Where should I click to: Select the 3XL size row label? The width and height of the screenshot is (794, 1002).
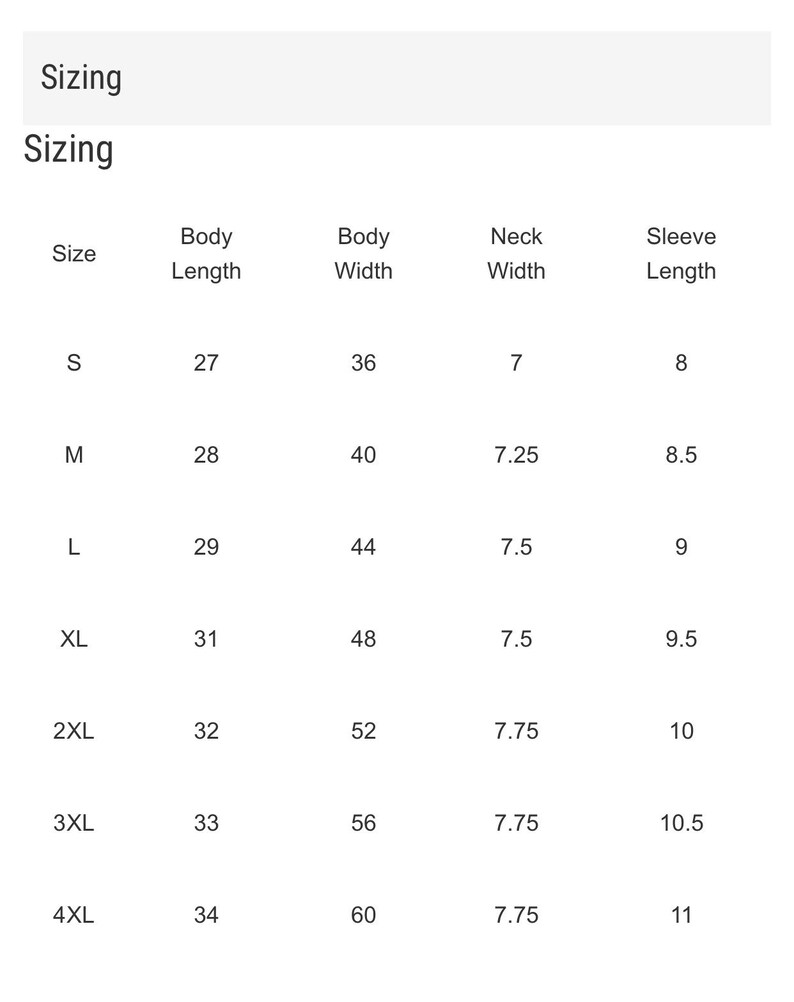[74, 823]
